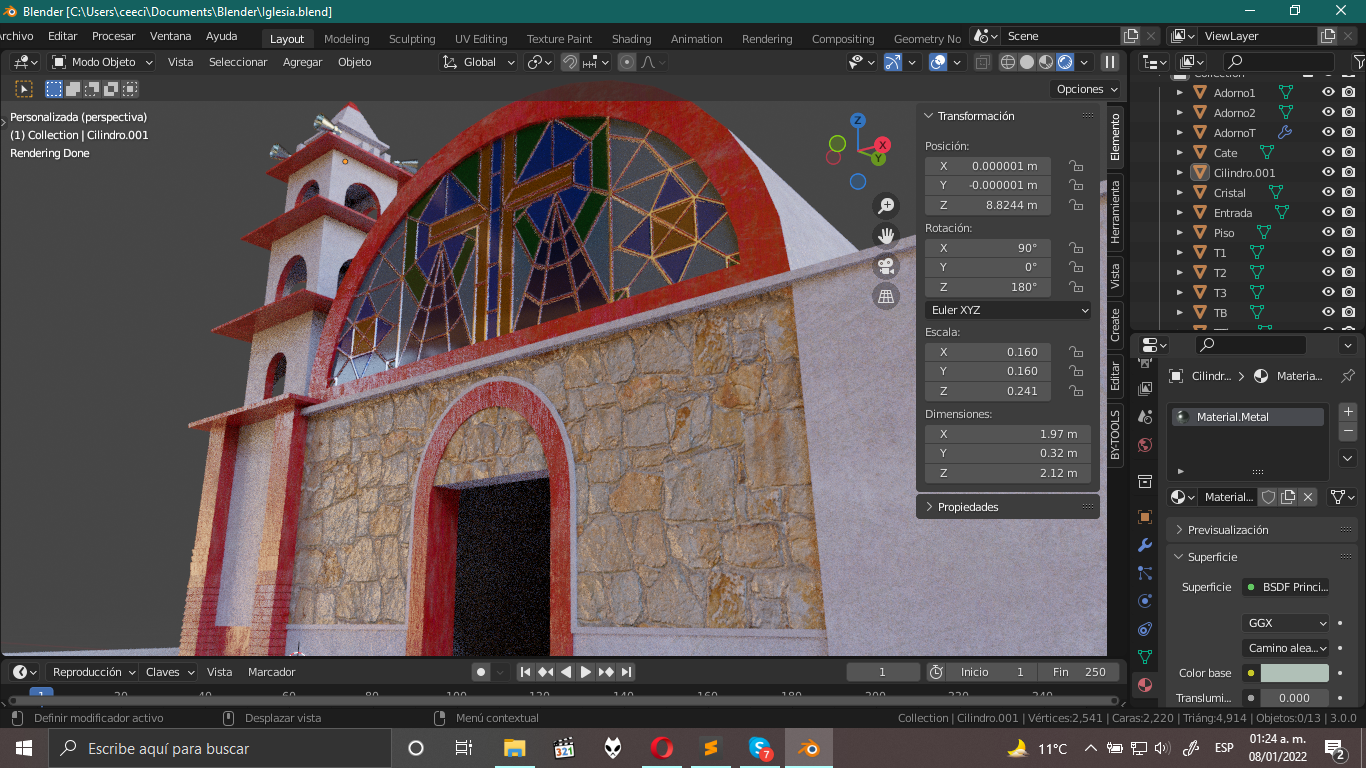Screen dimensions: 1366x768
Task: Click the pan hand icon in viewport
Action: point(886,236)
